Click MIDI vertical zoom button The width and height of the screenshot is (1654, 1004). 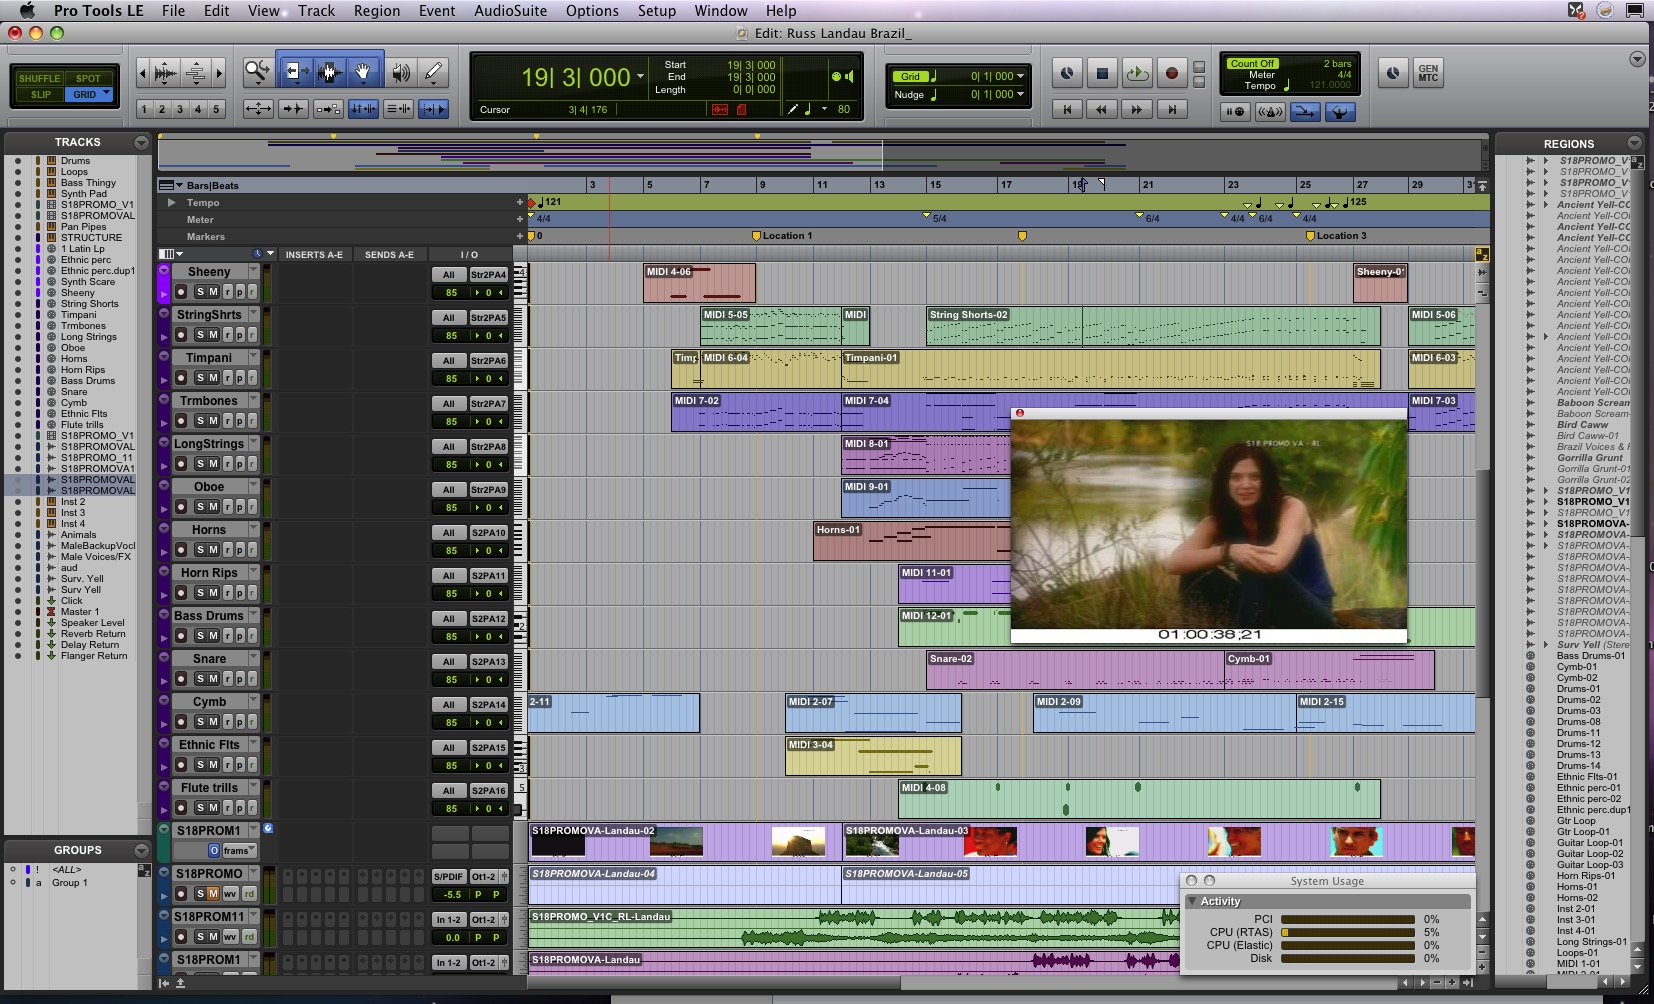(x=196, y=72)
